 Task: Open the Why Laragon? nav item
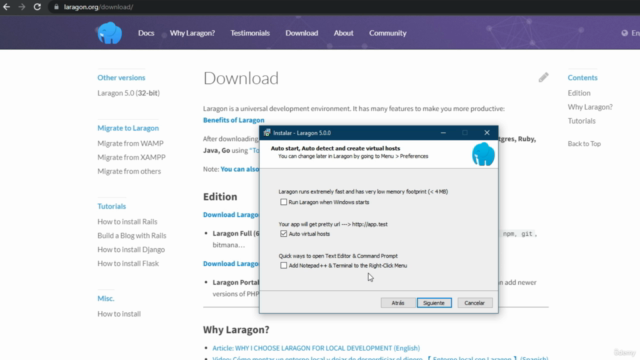[192, 33]
